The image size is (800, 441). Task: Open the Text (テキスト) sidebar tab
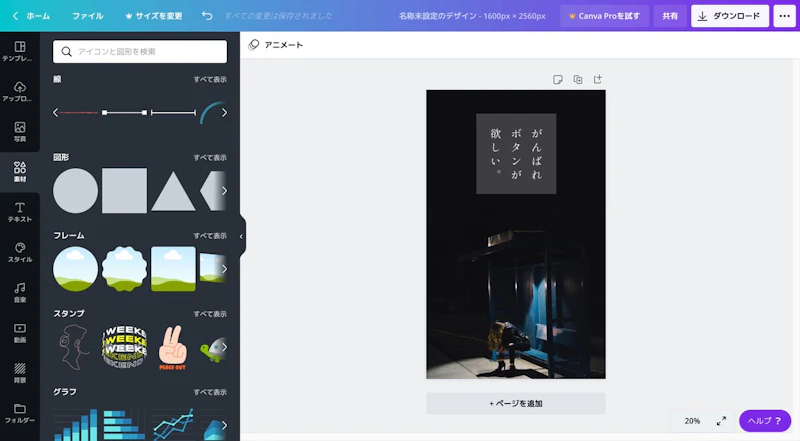(x=19, y=212)
